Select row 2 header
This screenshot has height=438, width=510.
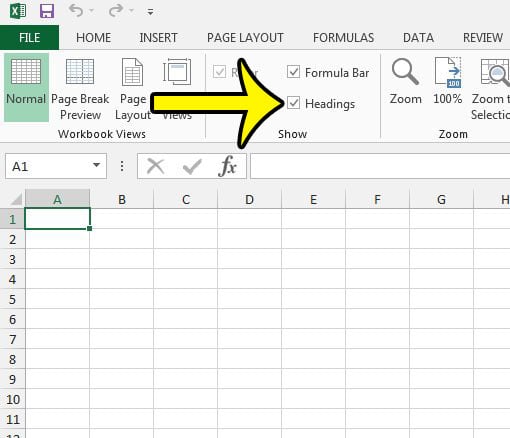(x=12, y=239)
